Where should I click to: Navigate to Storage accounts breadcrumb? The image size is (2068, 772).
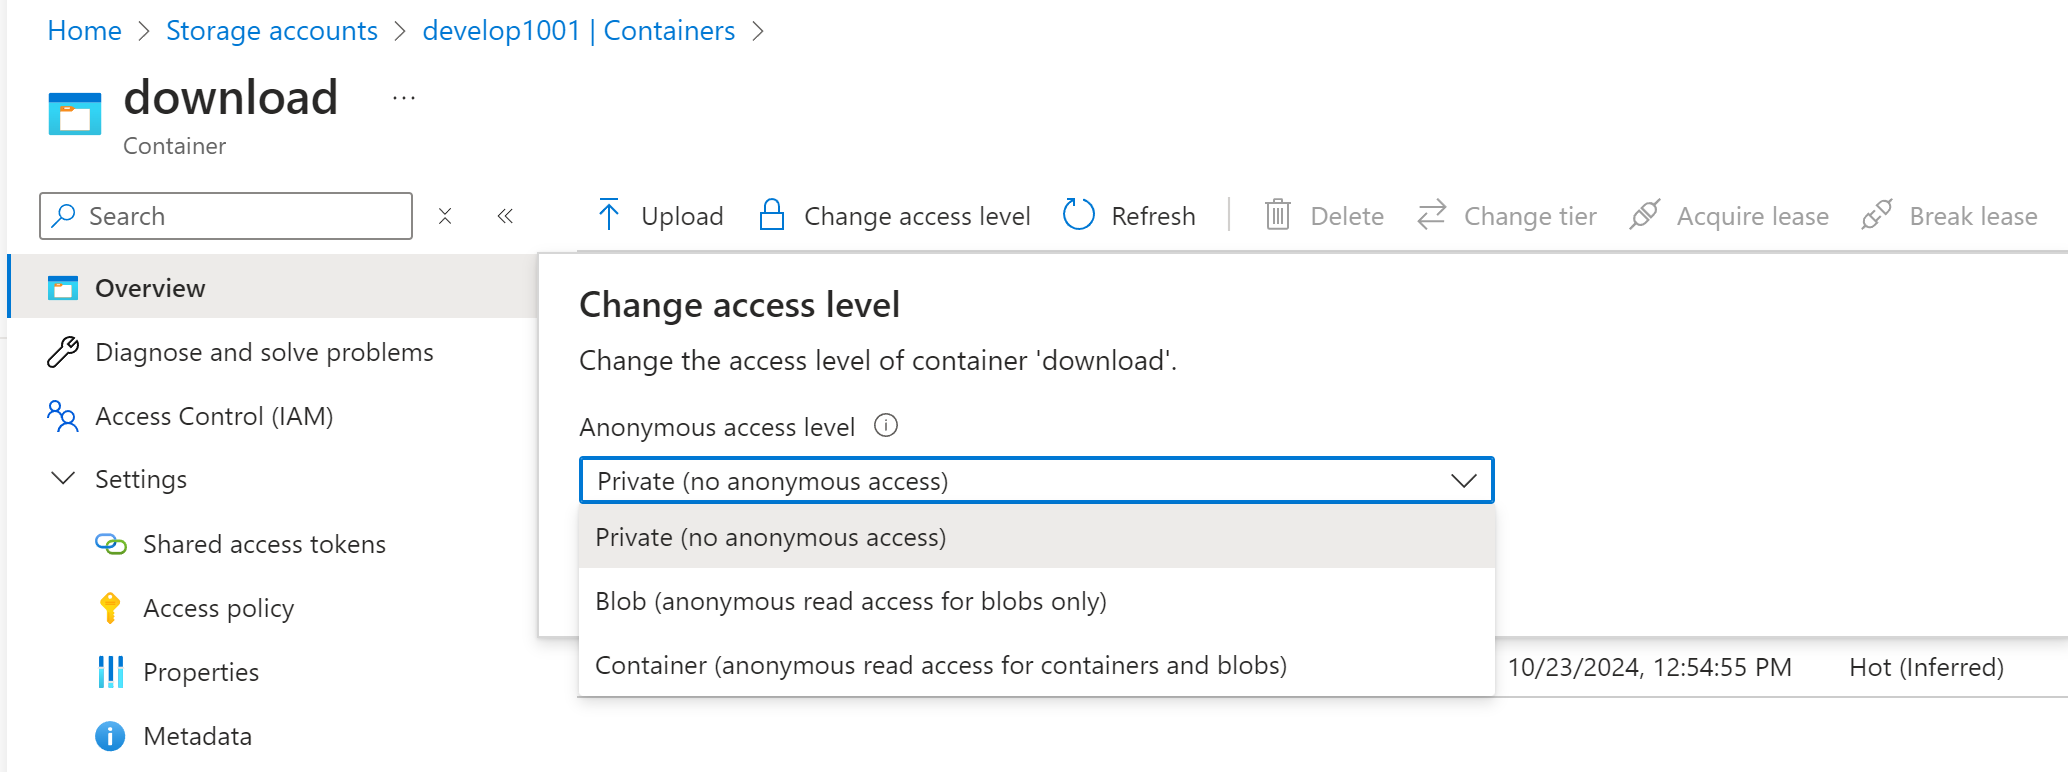pyautogui.click(x=272, y=31)
